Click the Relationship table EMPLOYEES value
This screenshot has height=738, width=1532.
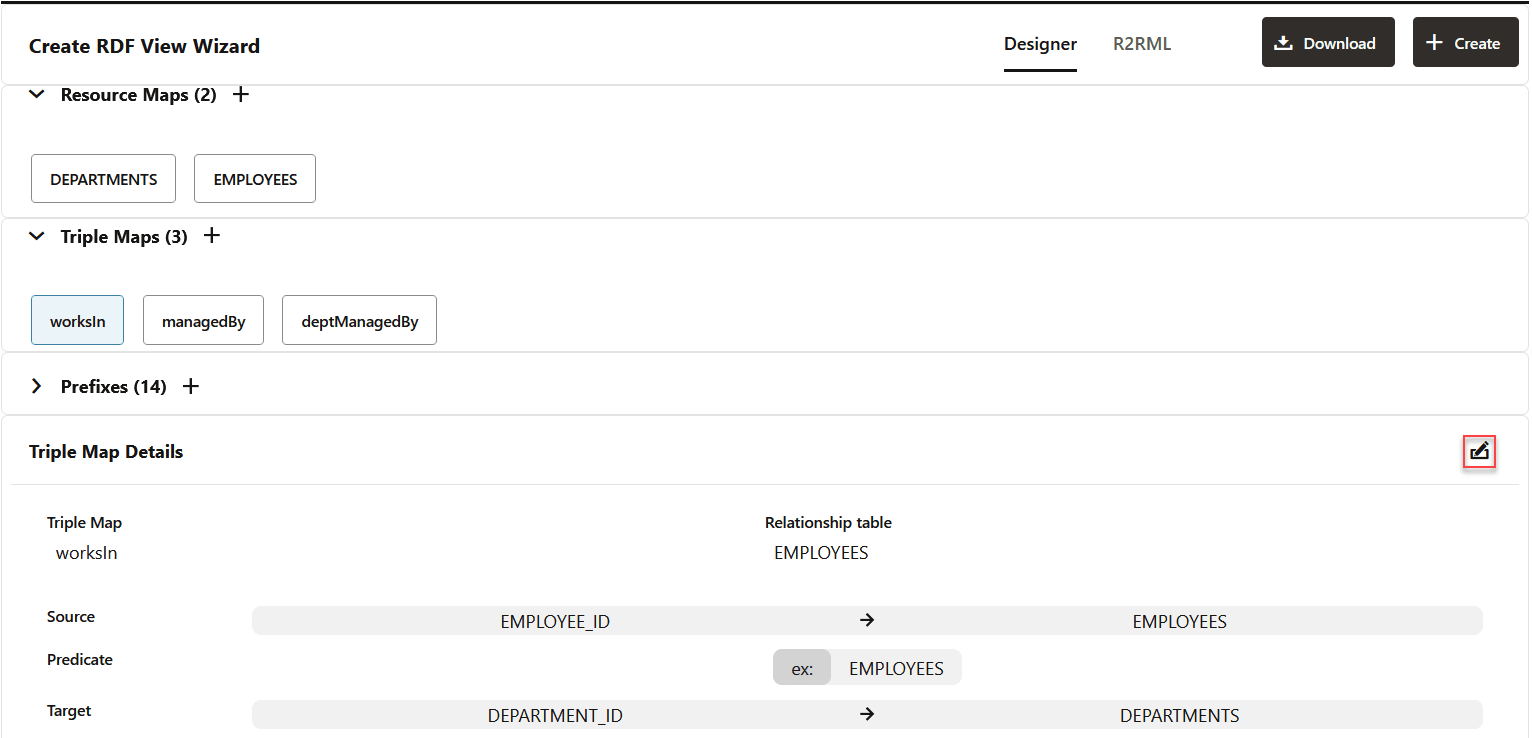click(x=821, y=553)
